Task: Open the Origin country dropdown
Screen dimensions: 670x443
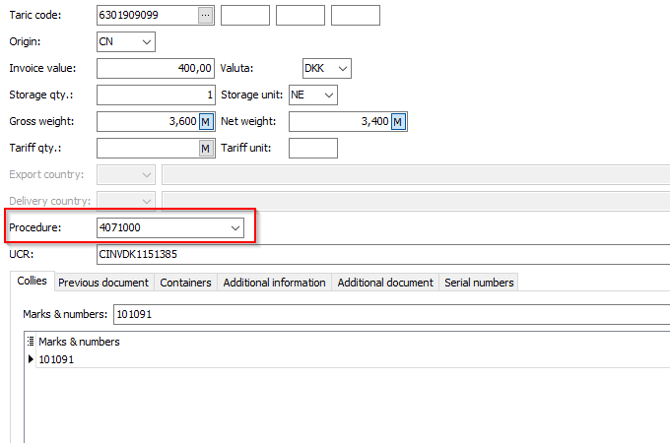Action: pos(148,42)
